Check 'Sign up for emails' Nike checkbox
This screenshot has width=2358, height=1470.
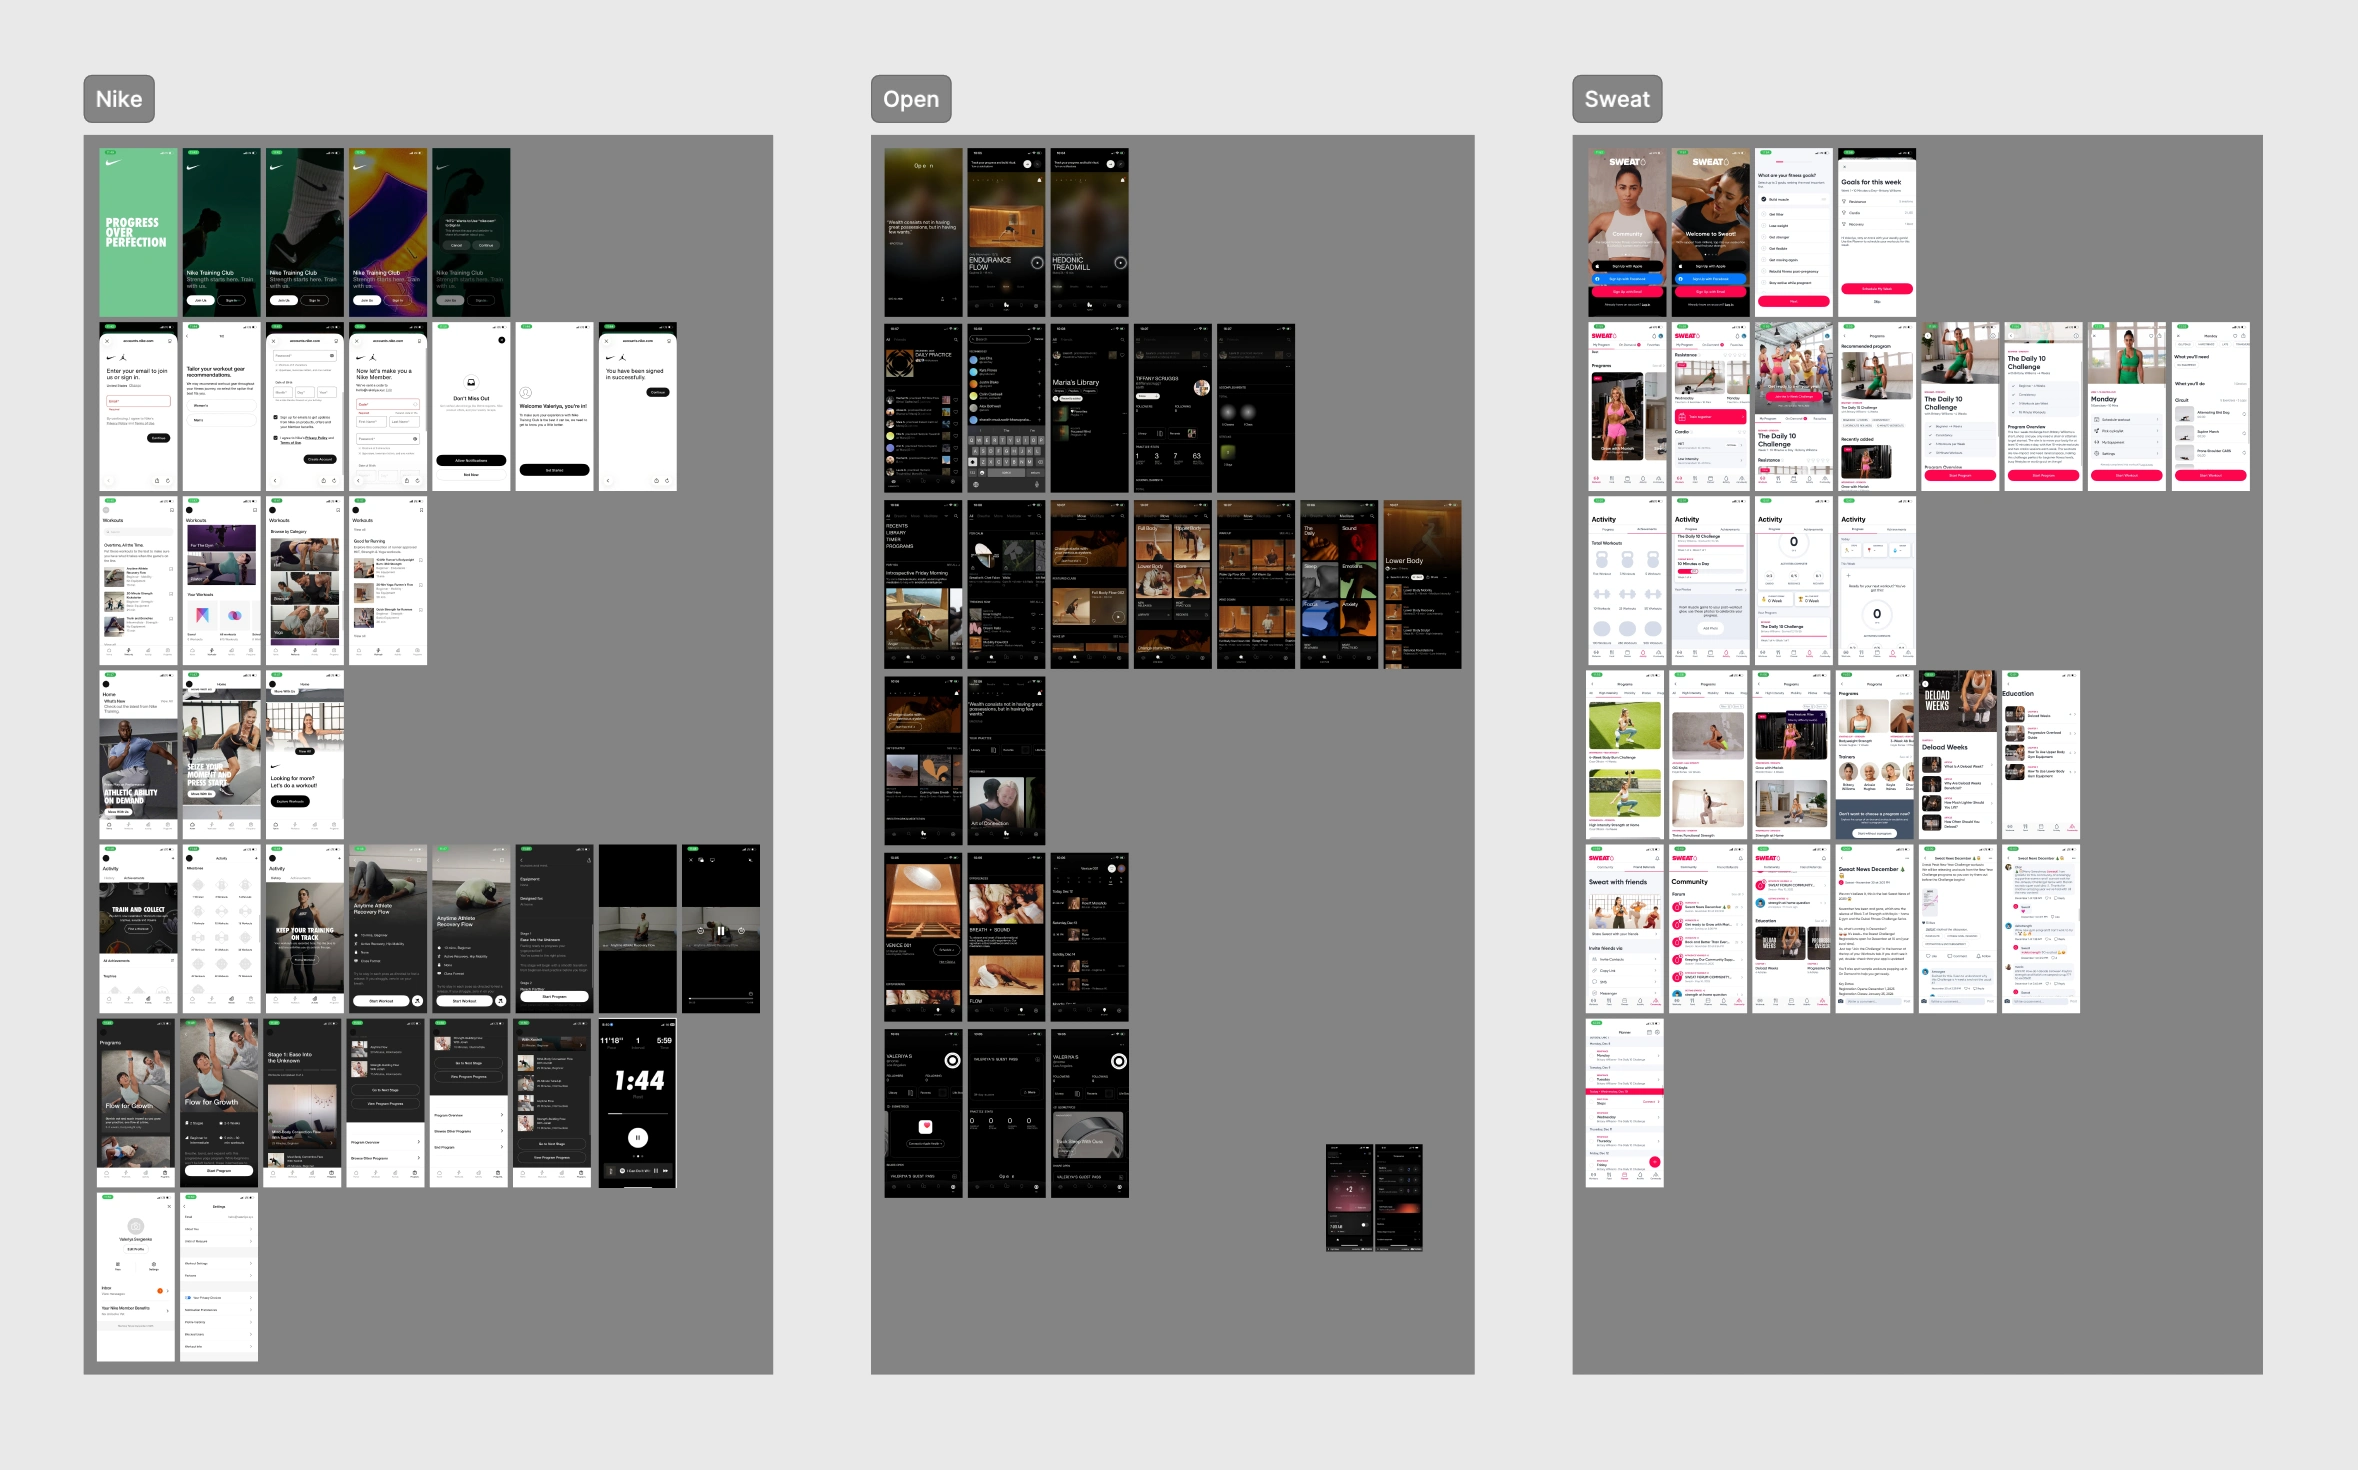[276, 417]
